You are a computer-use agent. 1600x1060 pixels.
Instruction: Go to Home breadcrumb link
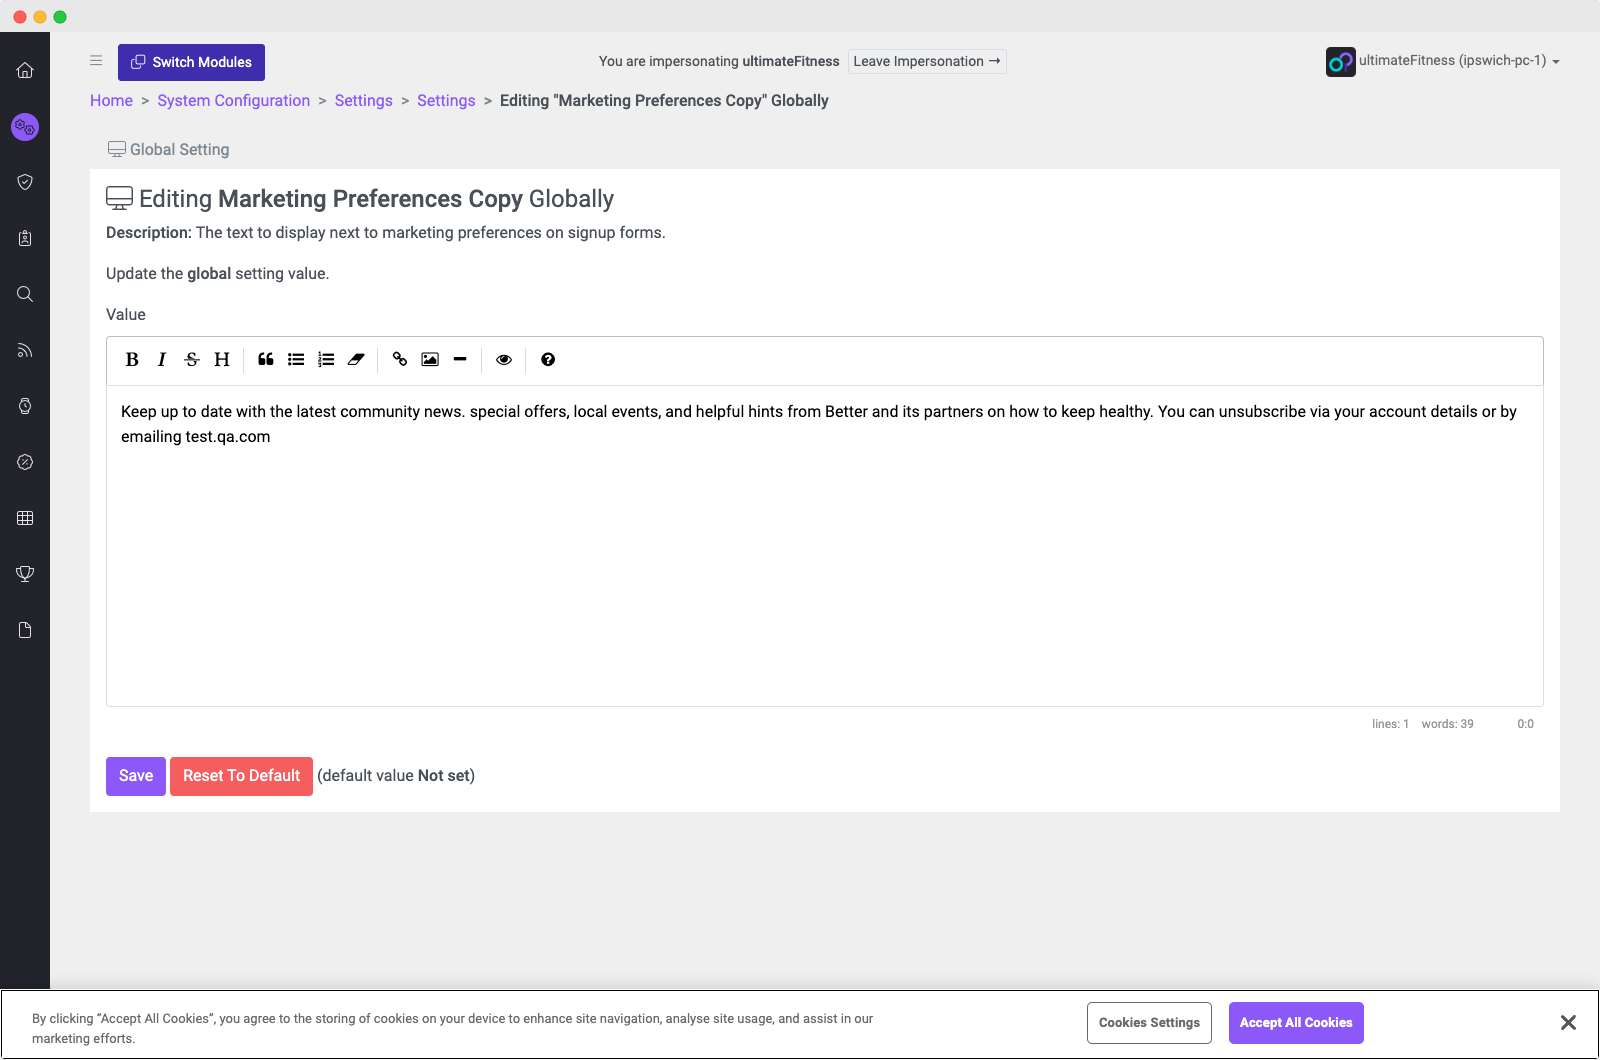[x=111, y=101]
